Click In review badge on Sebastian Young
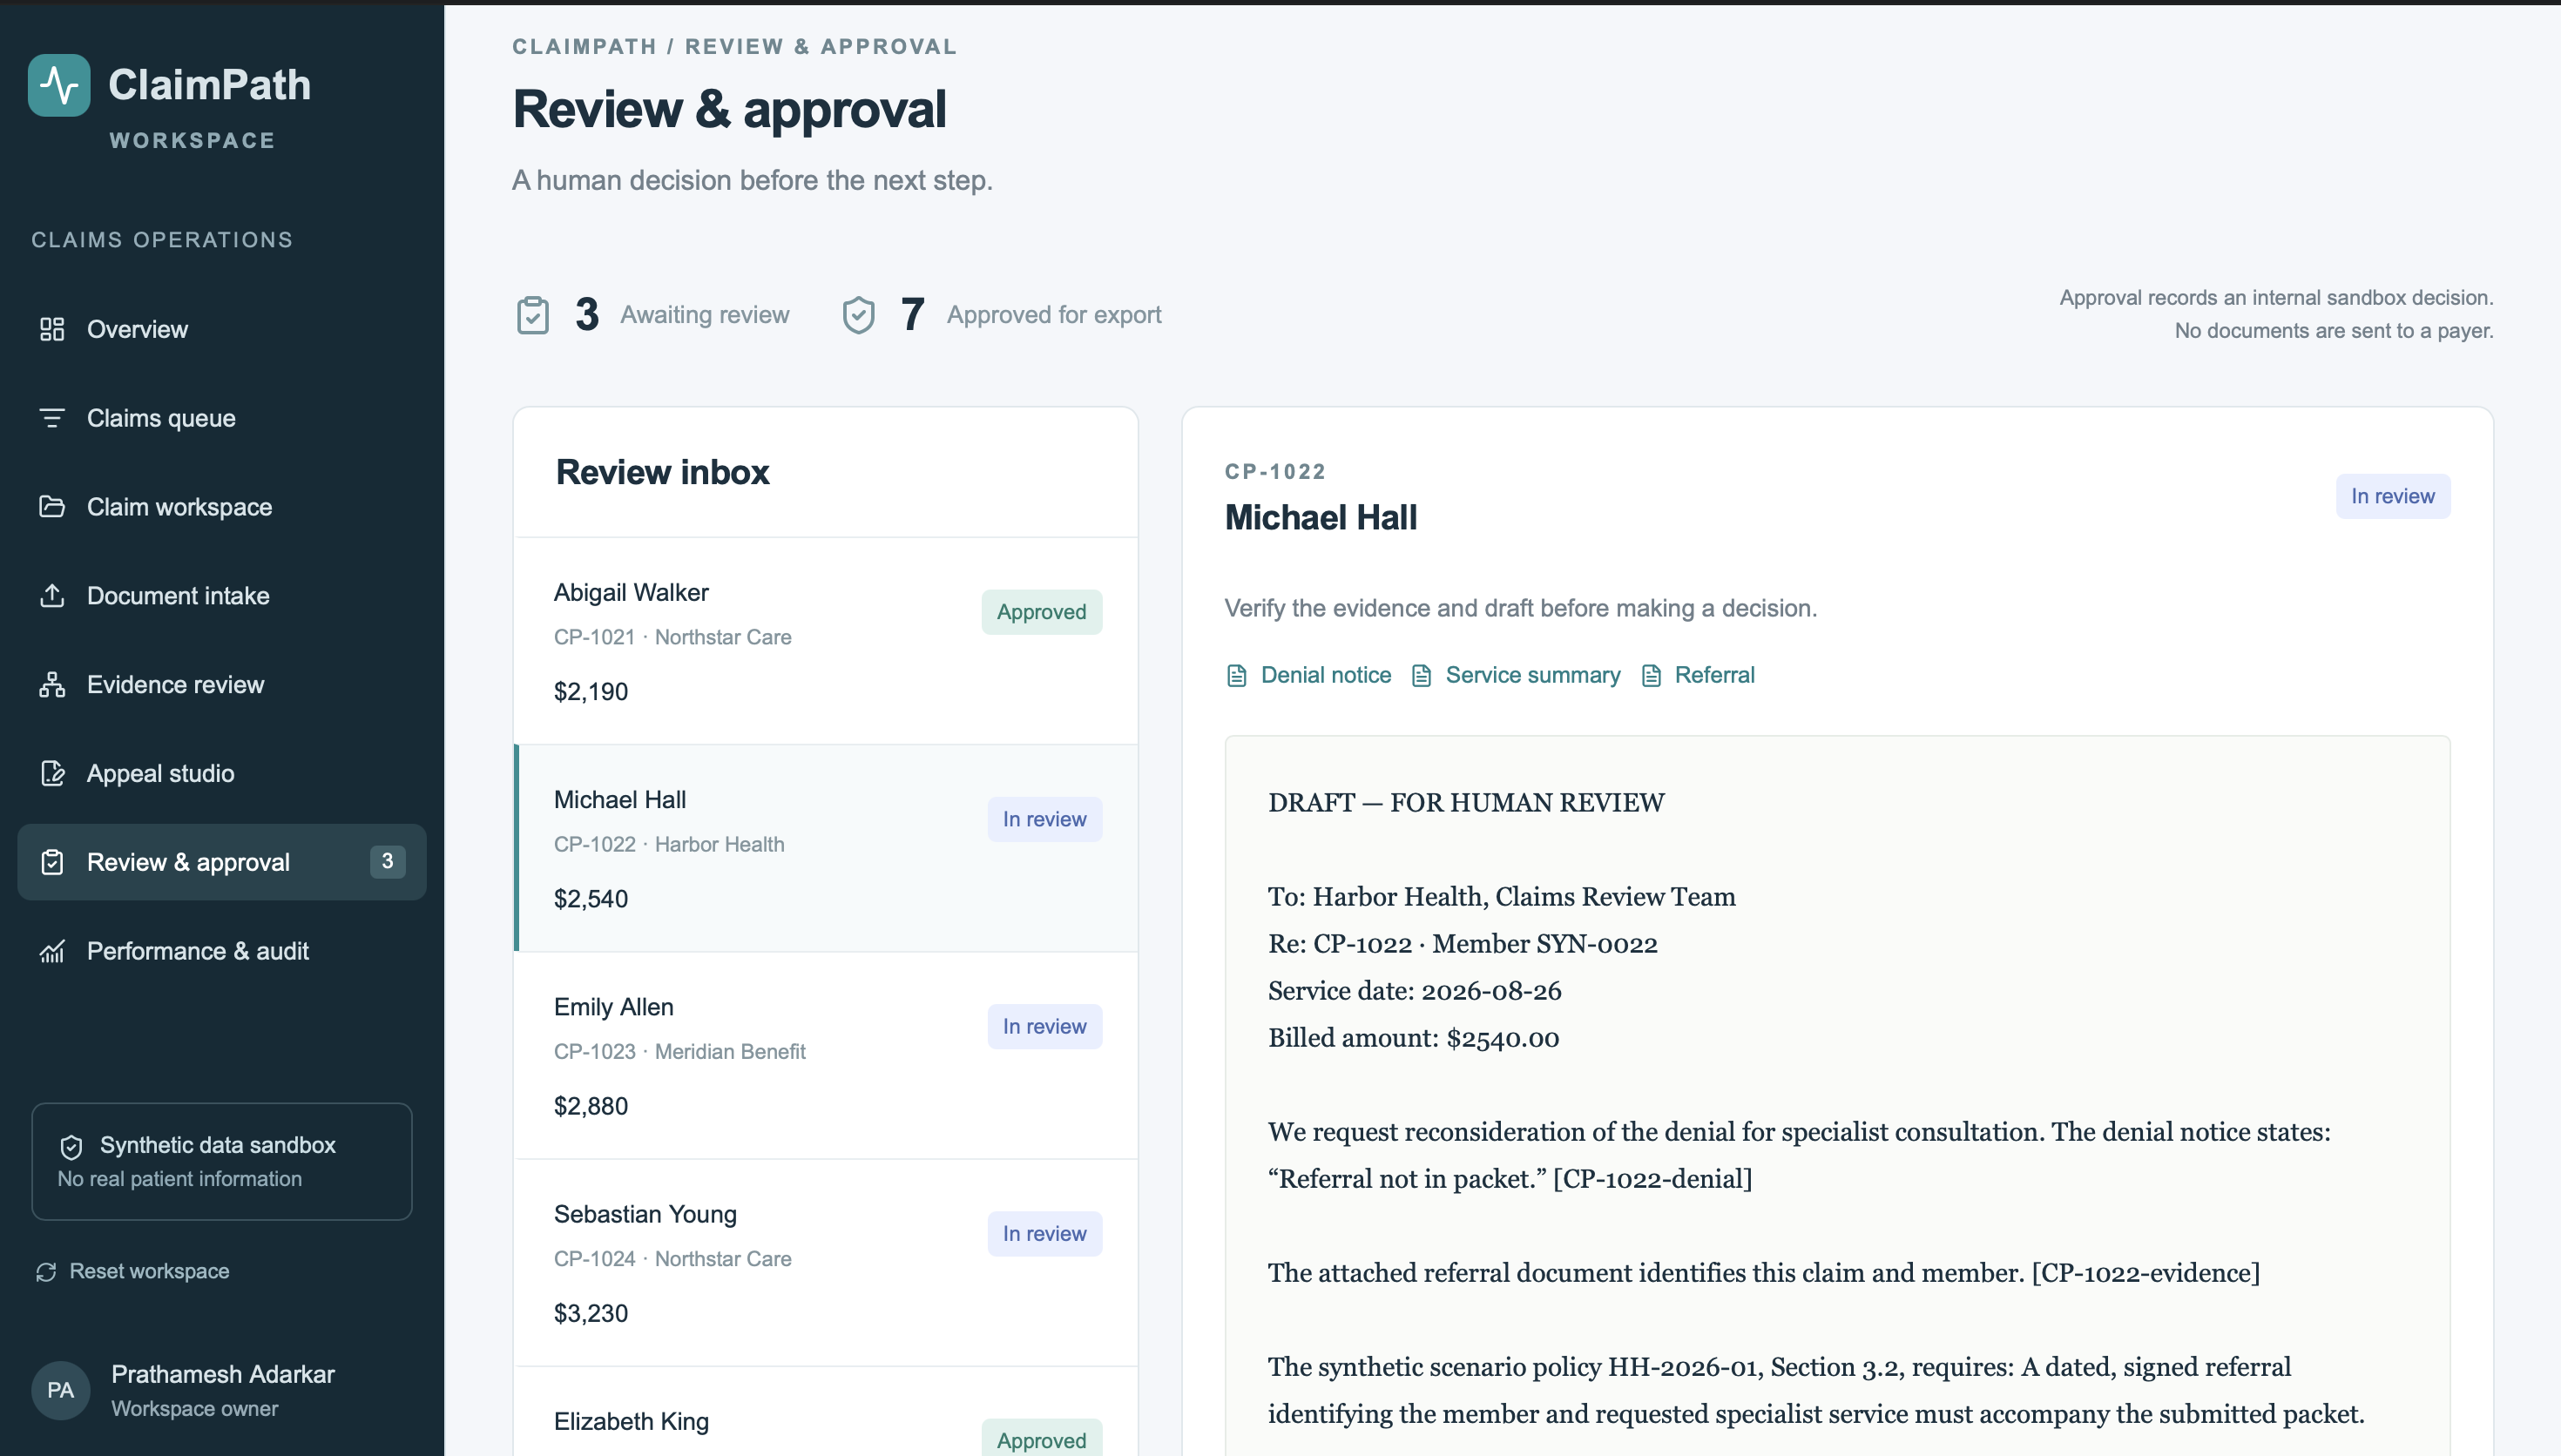 (1044, 1234)
